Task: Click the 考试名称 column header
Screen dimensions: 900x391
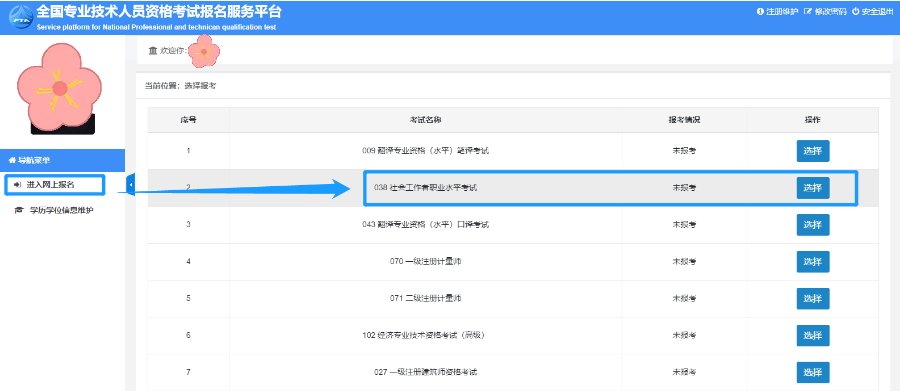Action: click(425, 120)
